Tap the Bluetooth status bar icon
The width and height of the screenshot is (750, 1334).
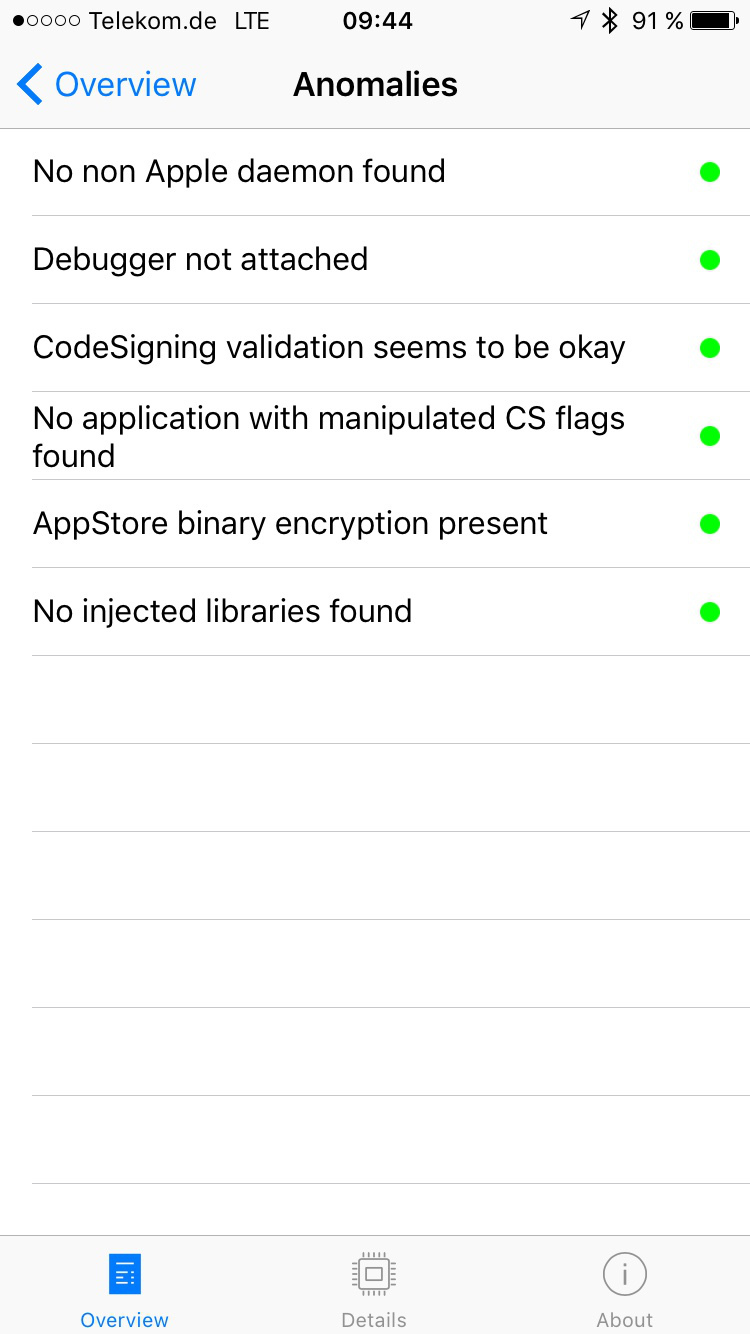click(x=609, y=21)
